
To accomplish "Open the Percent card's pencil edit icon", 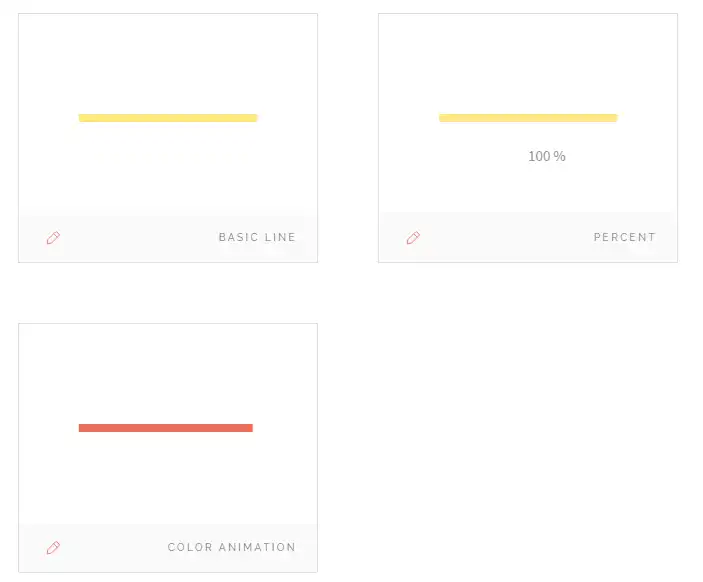I will click(x=413, y=238).
